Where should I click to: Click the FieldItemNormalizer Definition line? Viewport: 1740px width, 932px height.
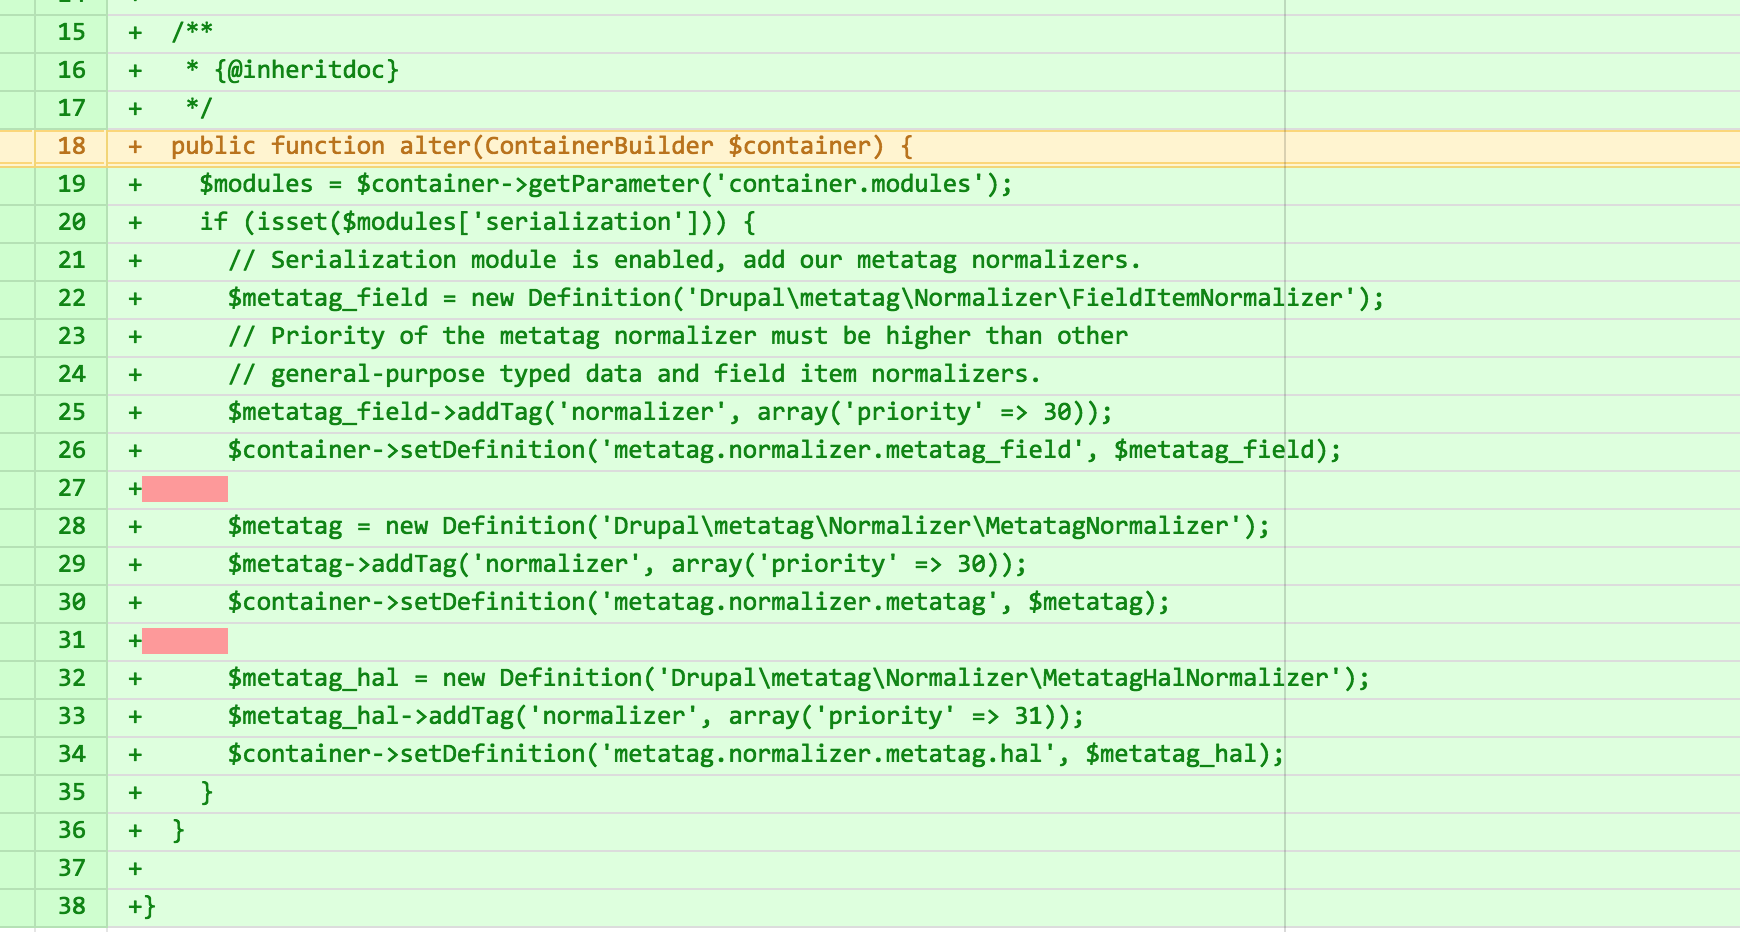pyautogui.click(x=806, y=298)
